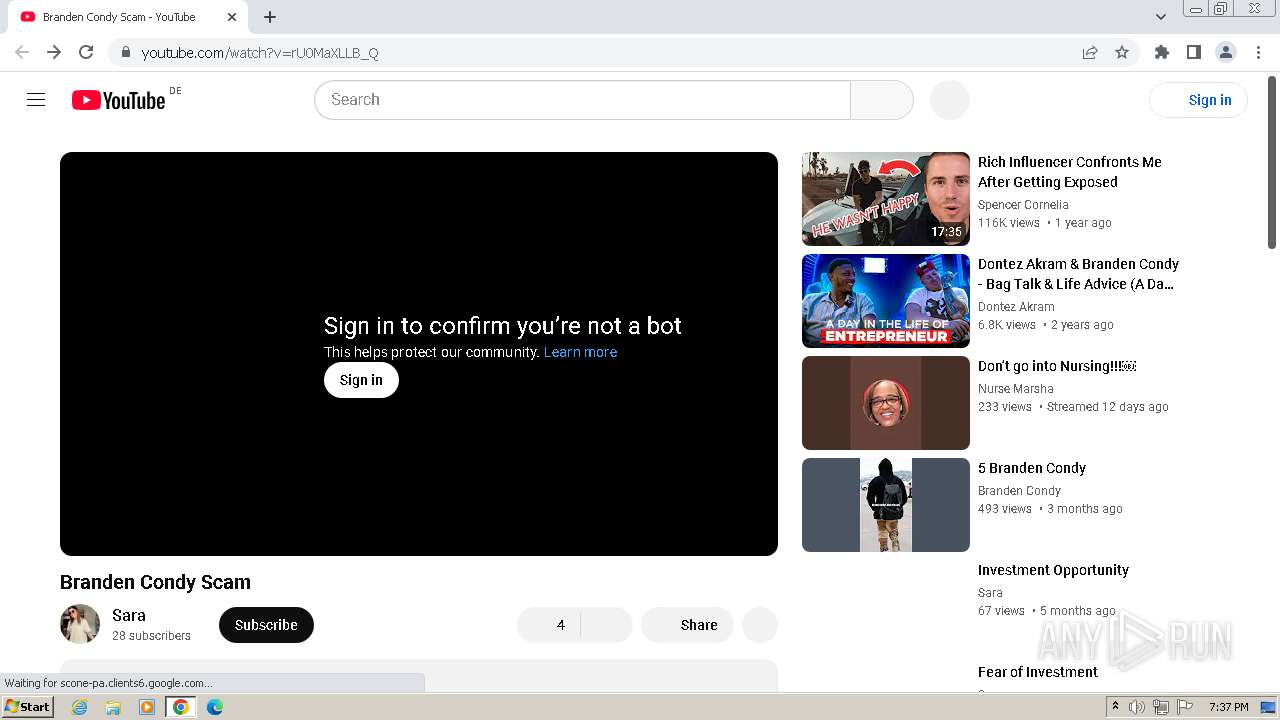Open more actions round button beside Share
Screen dimensions: 1280x720
760,625
